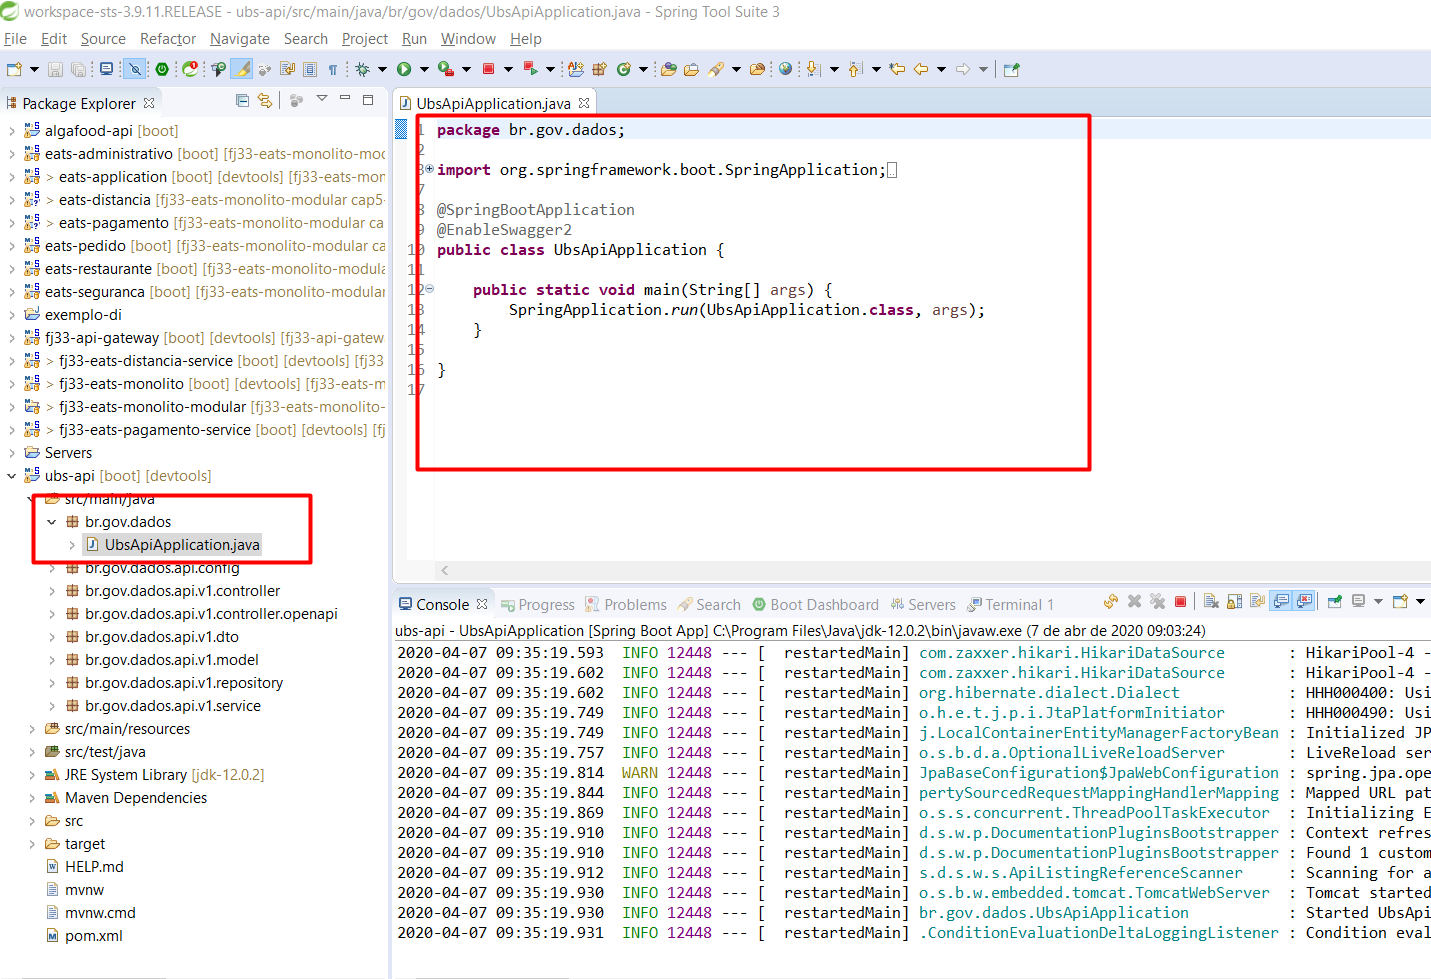Click the Remove All Terminated Launches icon
Image resolution: width=1431 pixels, height=979 pixels.
1157,602
